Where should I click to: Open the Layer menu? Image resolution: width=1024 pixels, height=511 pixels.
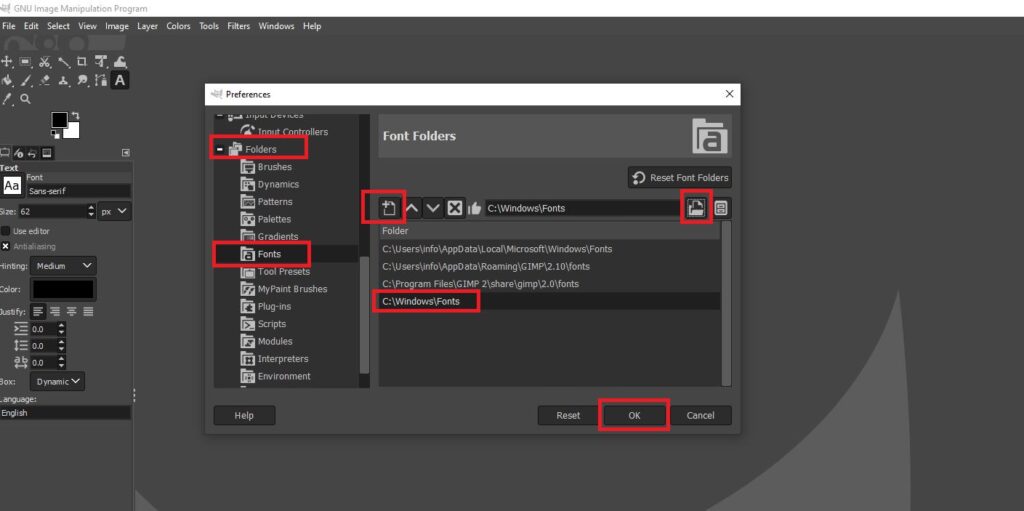[147, 26]
